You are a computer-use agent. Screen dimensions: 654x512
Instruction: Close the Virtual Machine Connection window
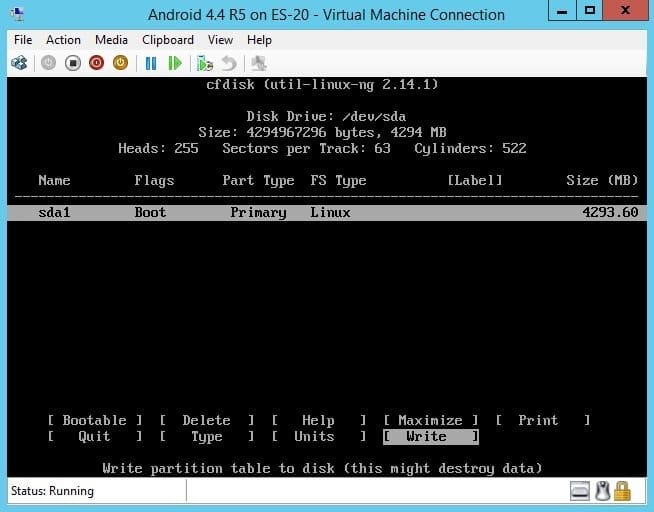coord(625,10)
